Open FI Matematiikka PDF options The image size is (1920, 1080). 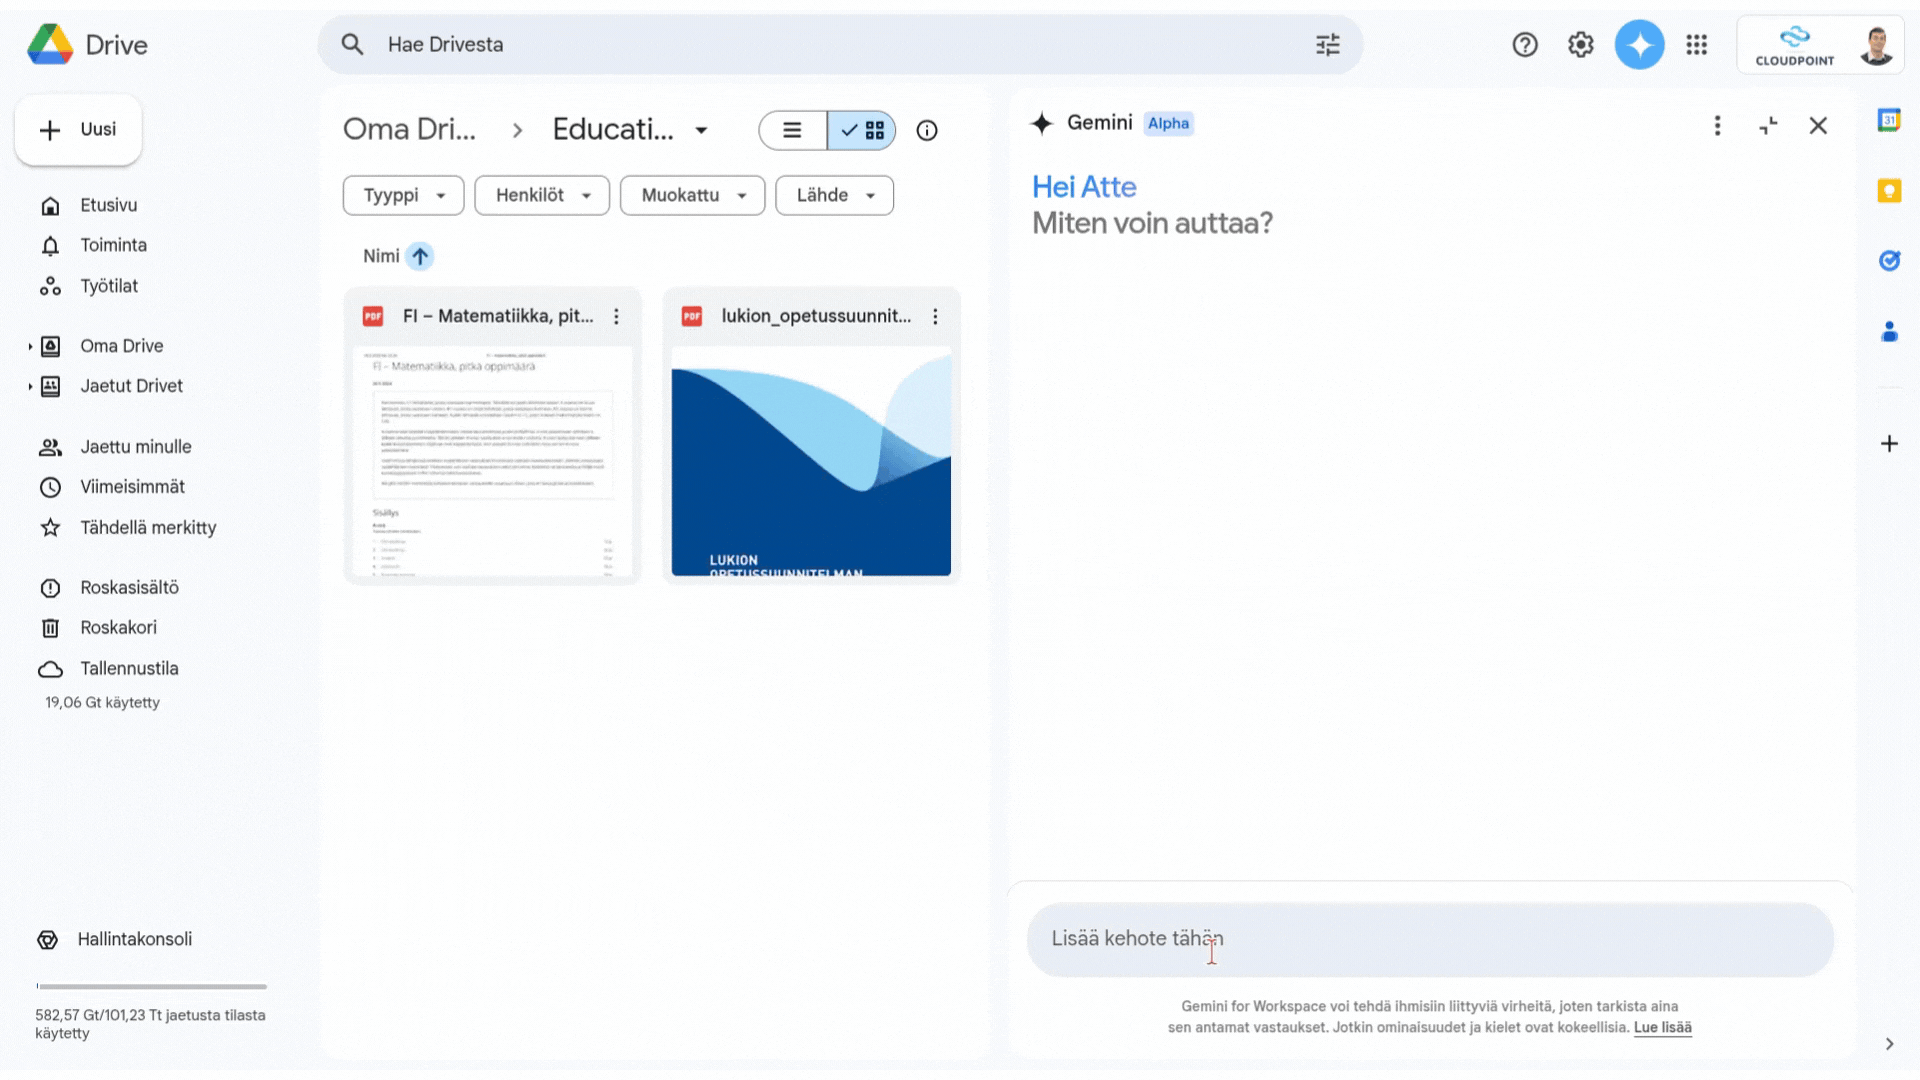point(617,315)
